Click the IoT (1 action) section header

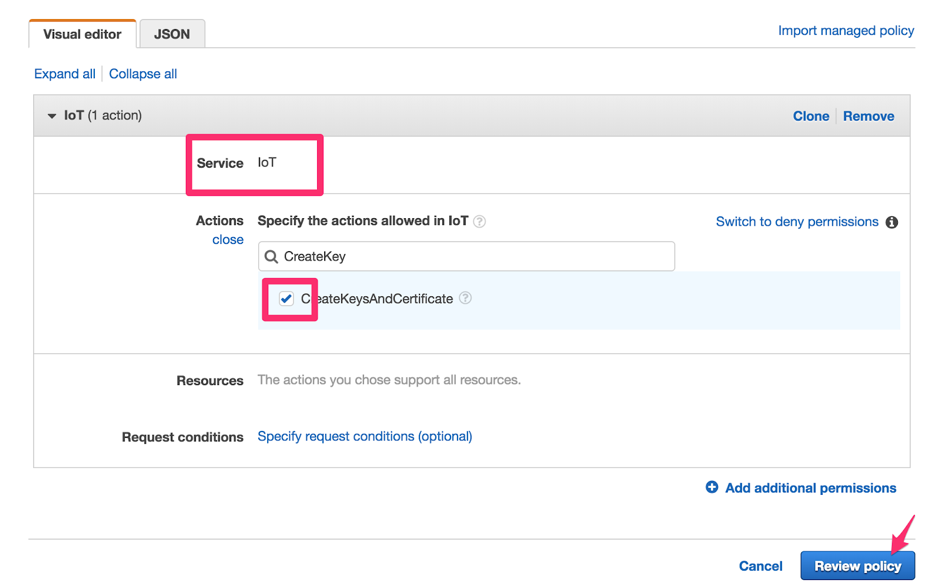103,116
